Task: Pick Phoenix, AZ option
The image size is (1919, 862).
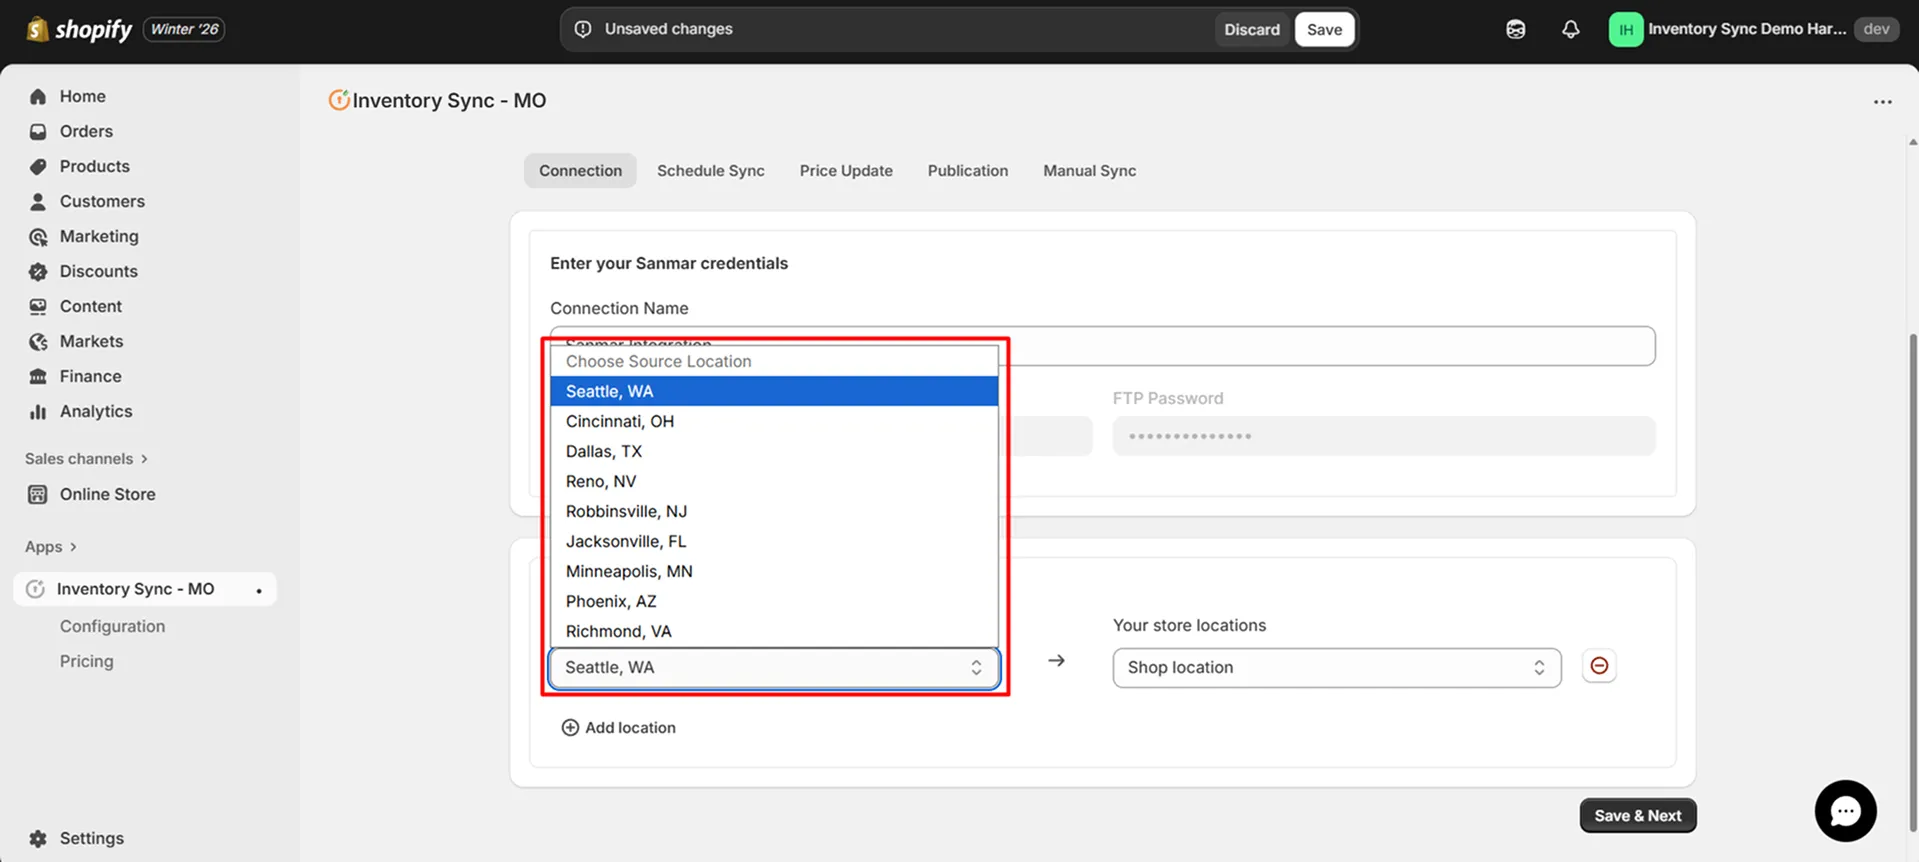Action: pos(774,601)
